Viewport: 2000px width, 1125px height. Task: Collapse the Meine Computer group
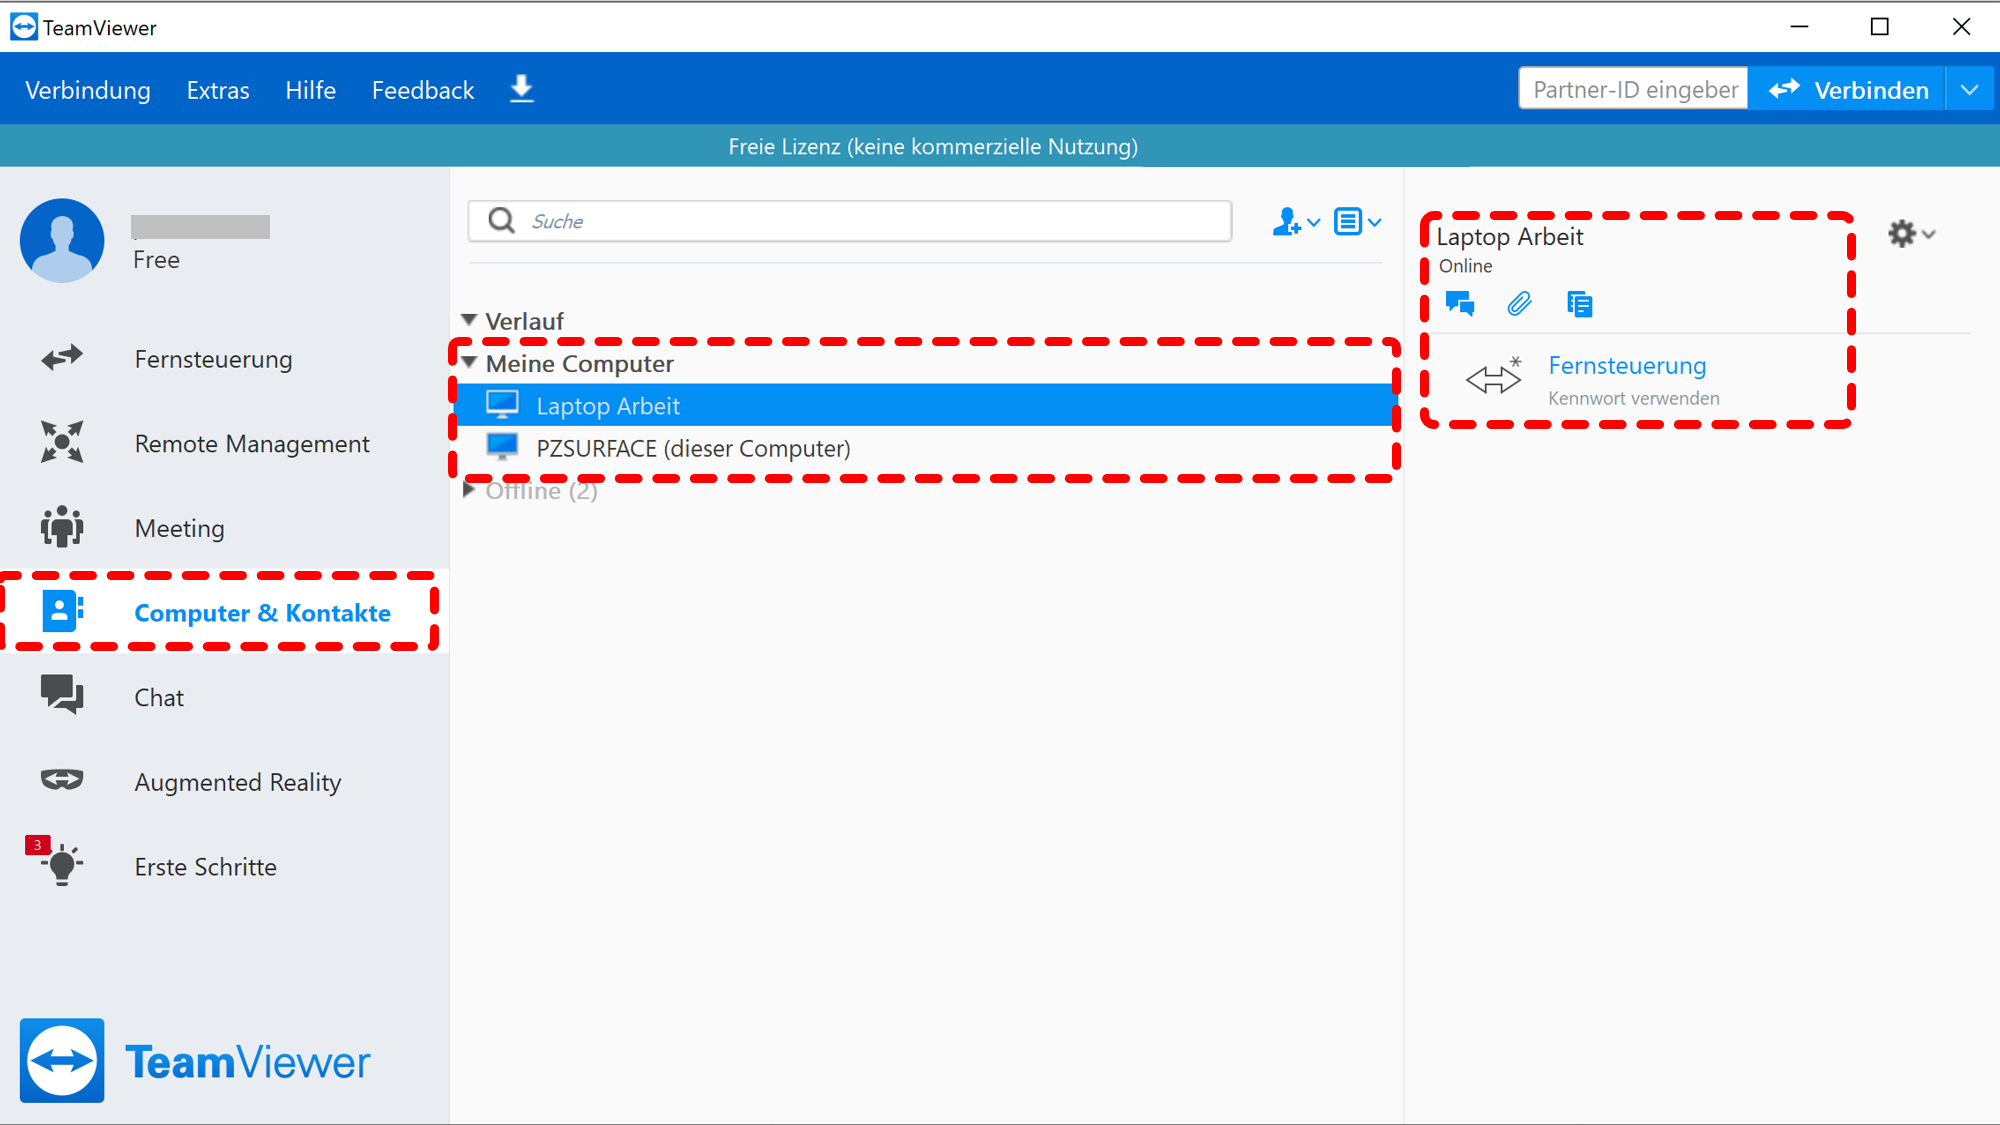[x=469, y=363]
